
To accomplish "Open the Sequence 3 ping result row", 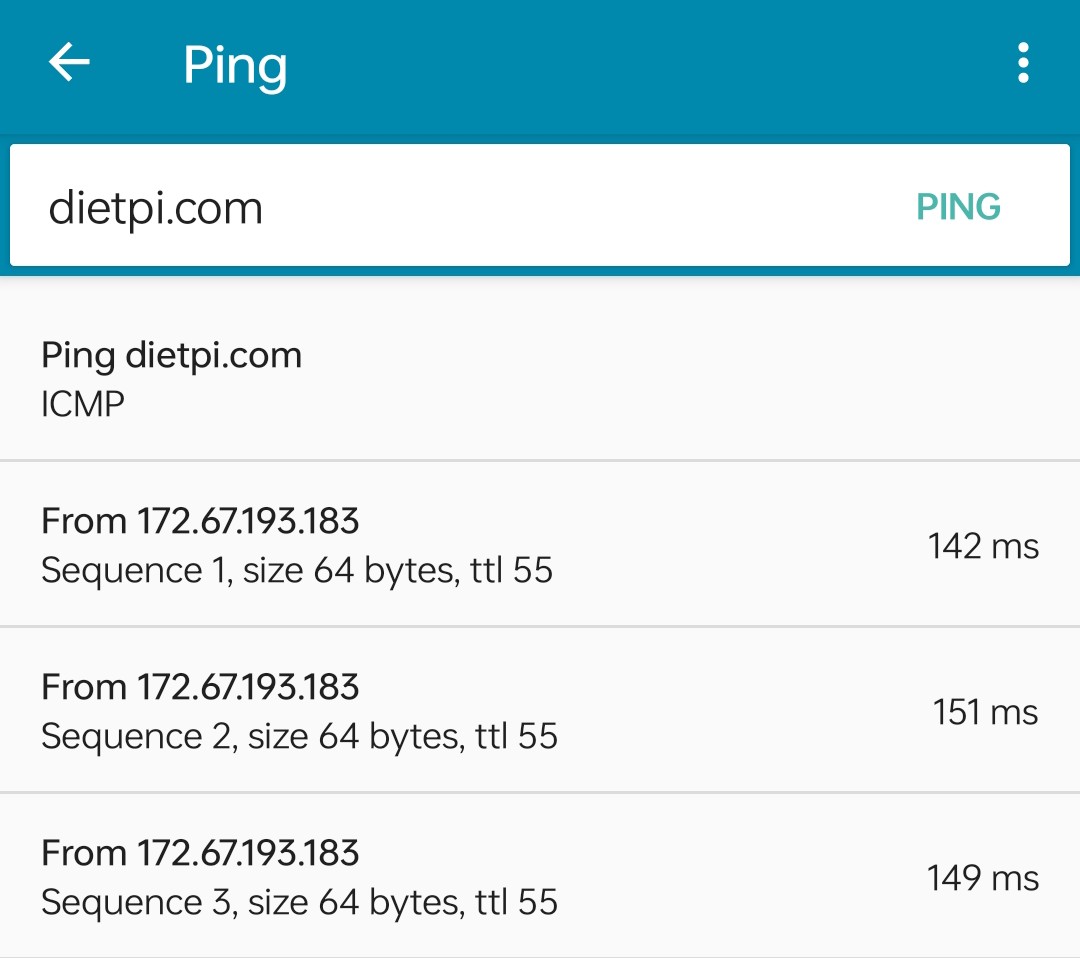I will pyautogui.click(x=540, y=876).
